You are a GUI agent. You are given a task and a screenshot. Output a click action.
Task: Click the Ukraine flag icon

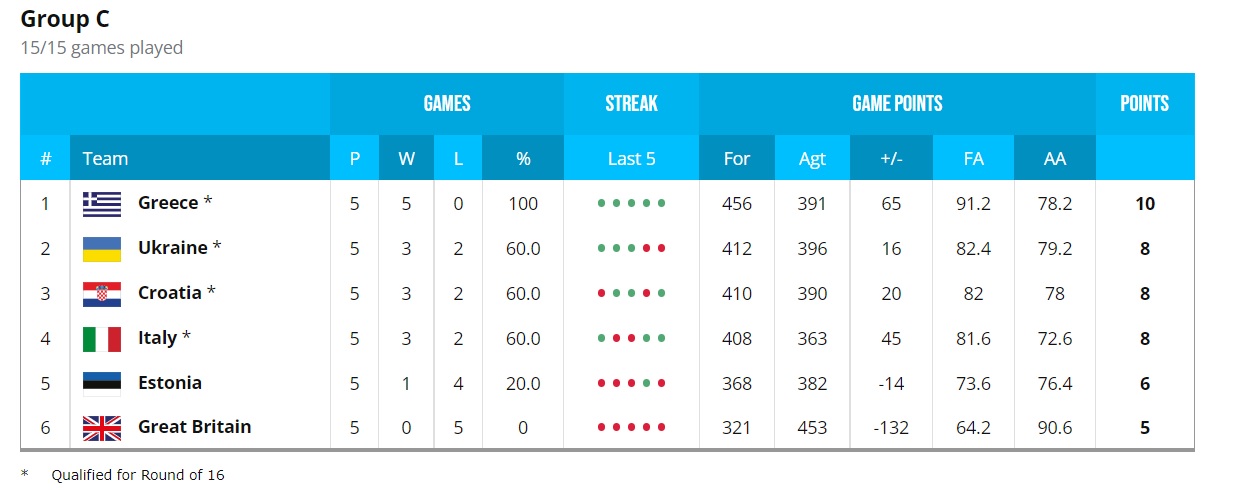[102, 249]
